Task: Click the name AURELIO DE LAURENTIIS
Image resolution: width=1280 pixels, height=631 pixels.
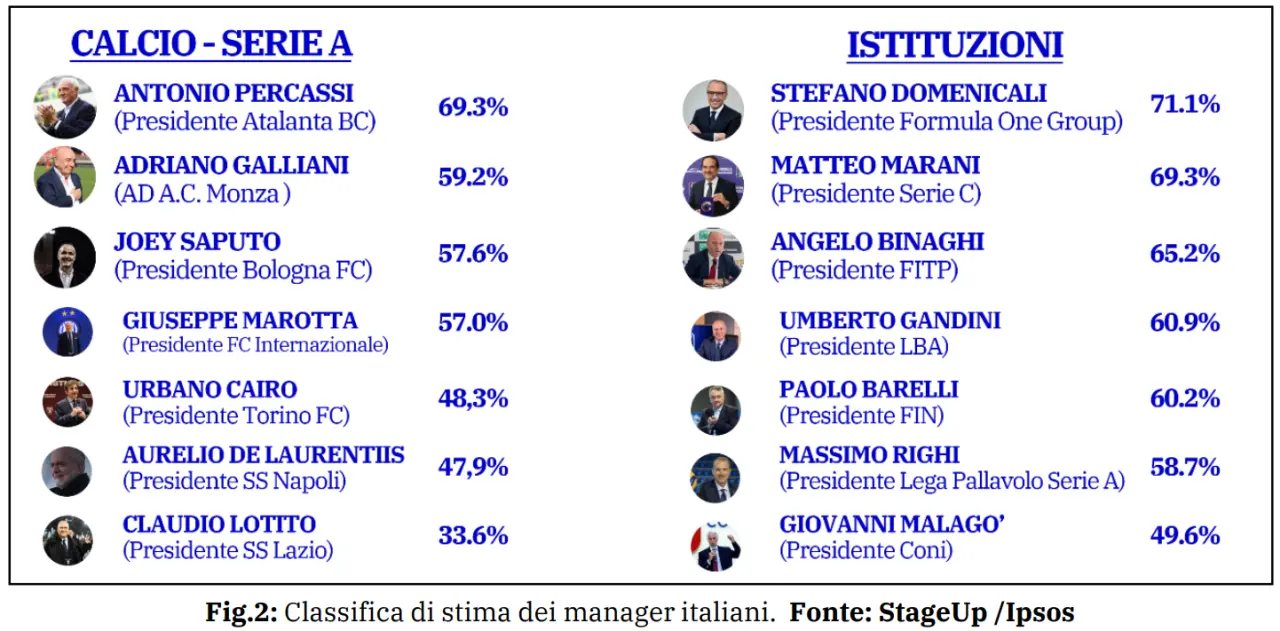Action: coord(263,455)
